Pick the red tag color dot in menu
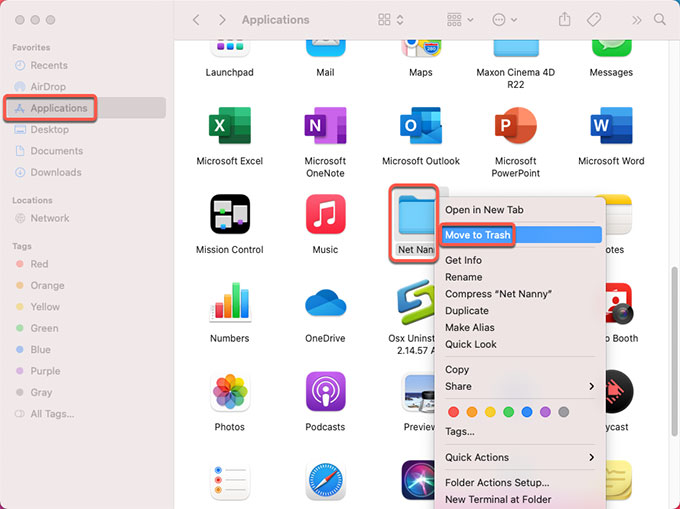The height and width of the screenshot is (509, 680). pyautogui.click(x=453, y=412)
